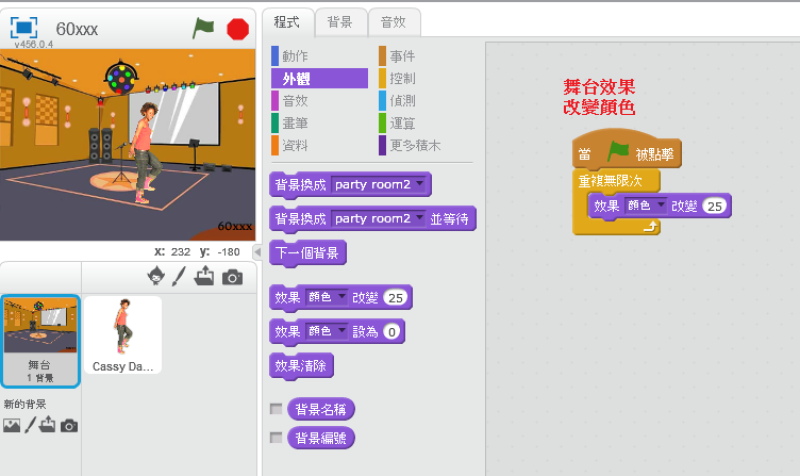Image resolution: width=800 pixels, height=476 pixels.
Task: Click the 效果清除 block
Action: tap(302, 365)
